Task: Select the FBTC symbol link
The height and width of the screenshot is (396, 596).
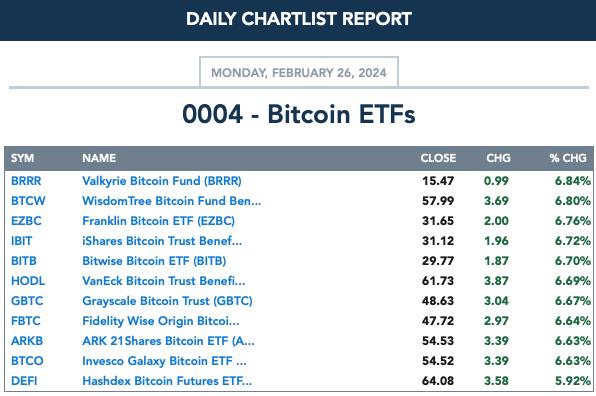Action: 26,321
